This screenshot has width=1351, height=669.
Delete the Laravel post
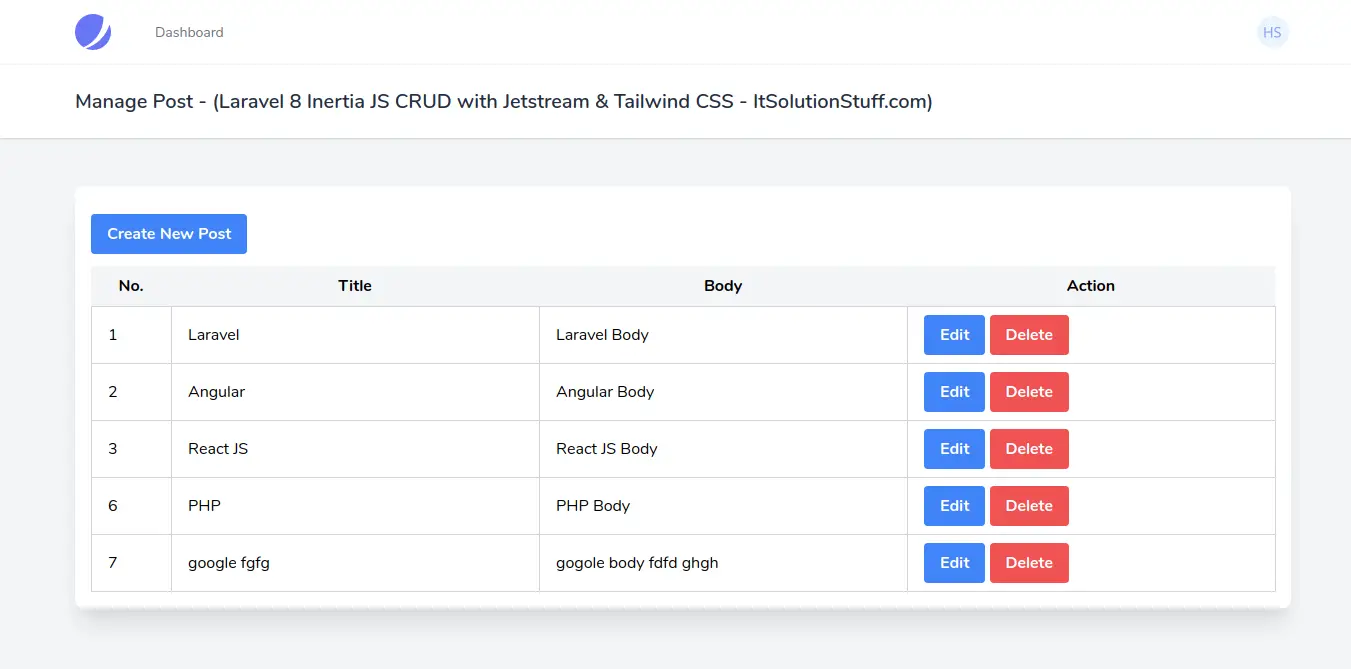coord(1029,334)
